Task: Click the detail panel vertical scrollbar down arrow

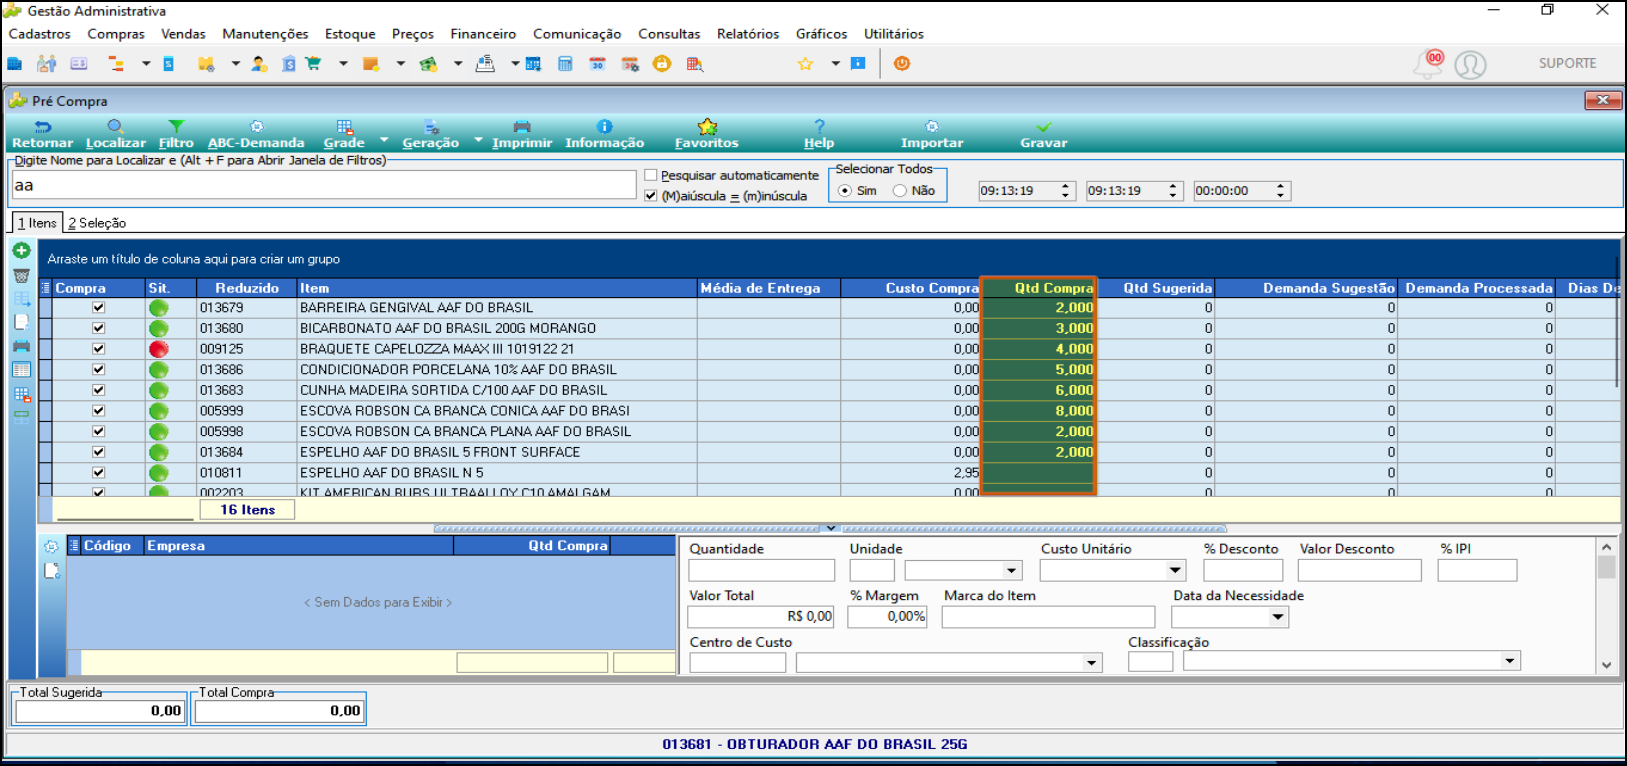Action: [x=1606, y=665]
